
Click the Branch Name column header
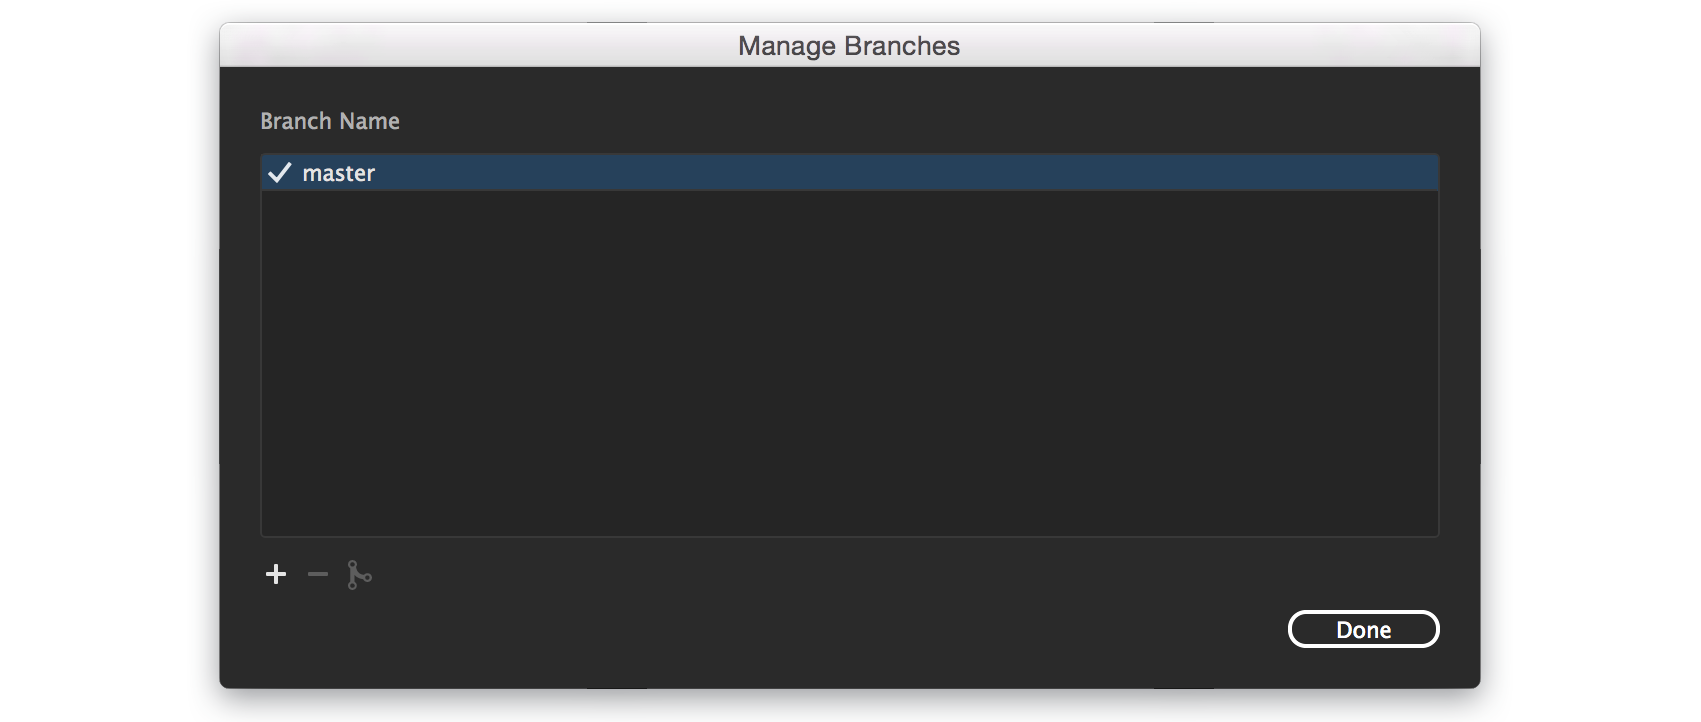coord(330,120)
